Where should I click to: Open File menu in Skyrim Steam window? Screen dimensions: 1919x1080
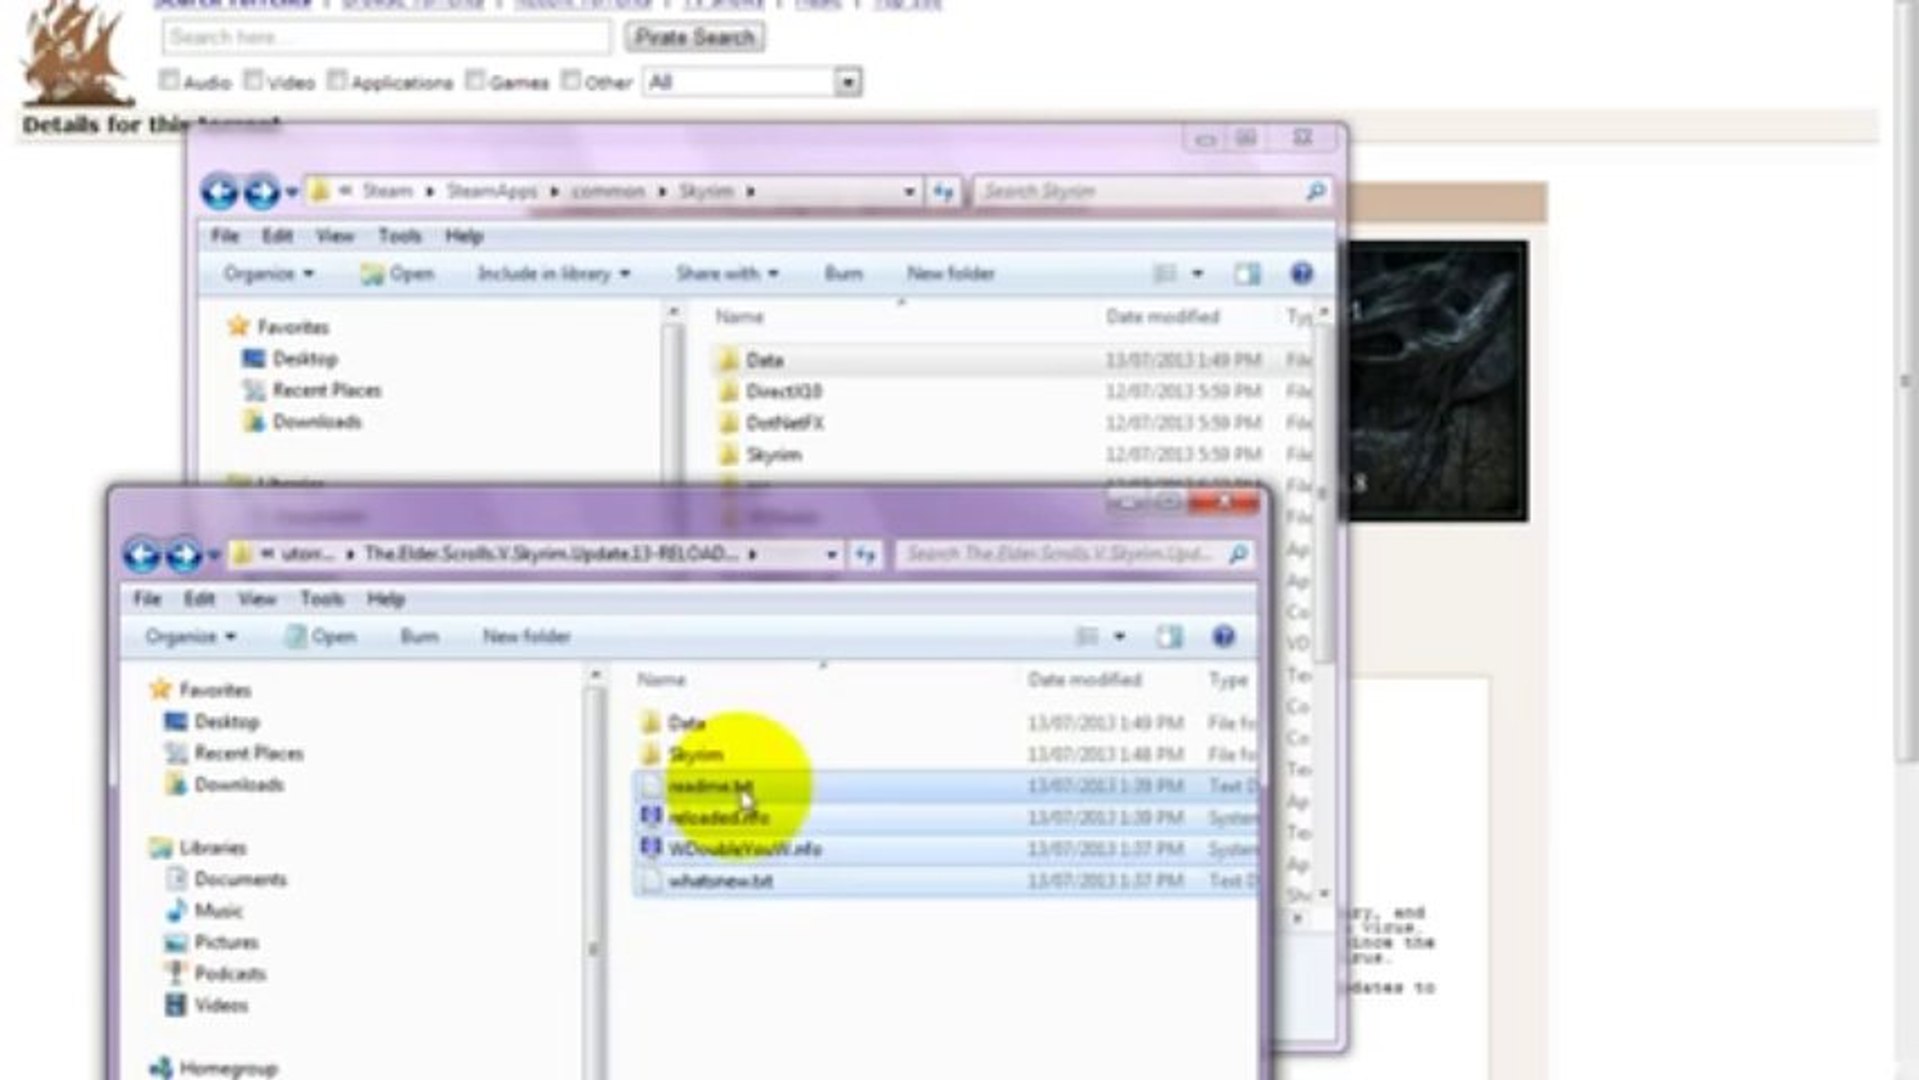pyautogui.click(x=225, y=236)
